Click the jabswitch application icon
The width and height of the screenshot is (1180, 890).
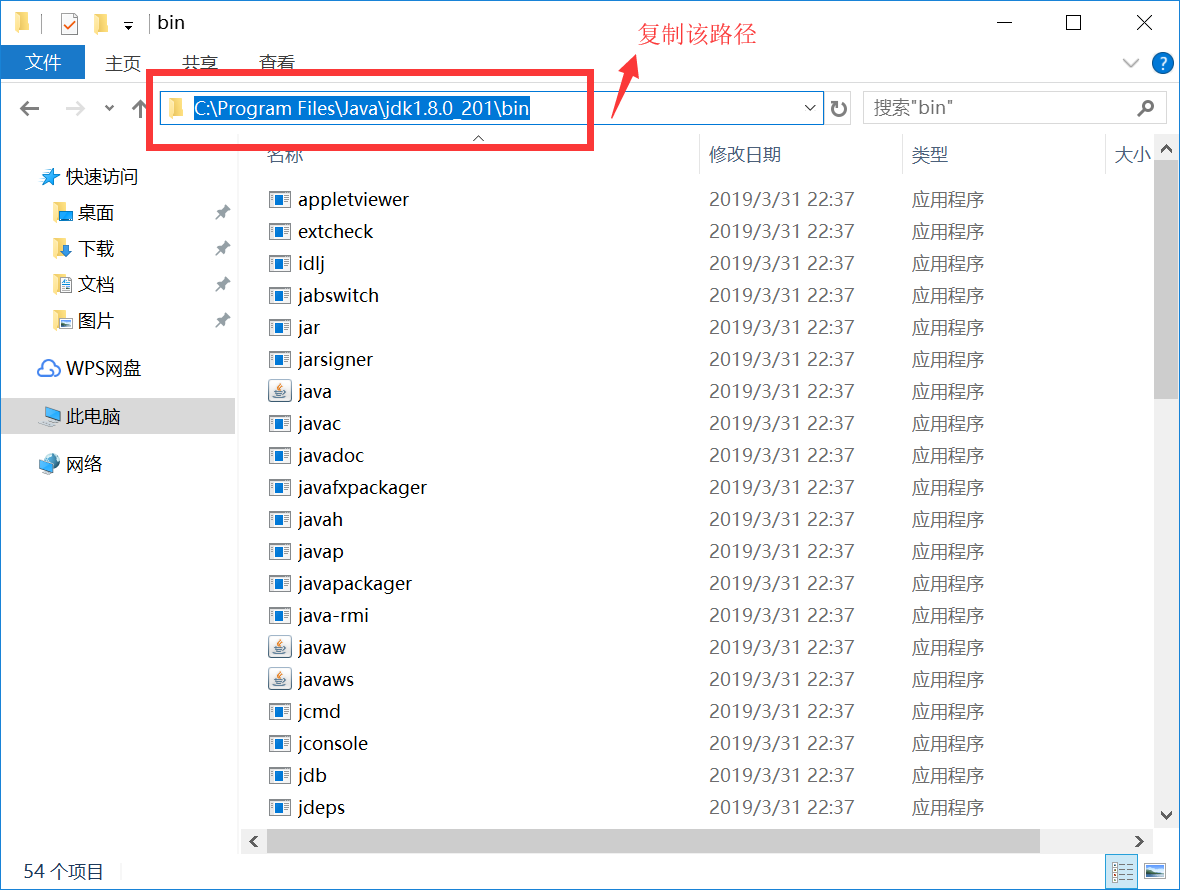(279, 296)
